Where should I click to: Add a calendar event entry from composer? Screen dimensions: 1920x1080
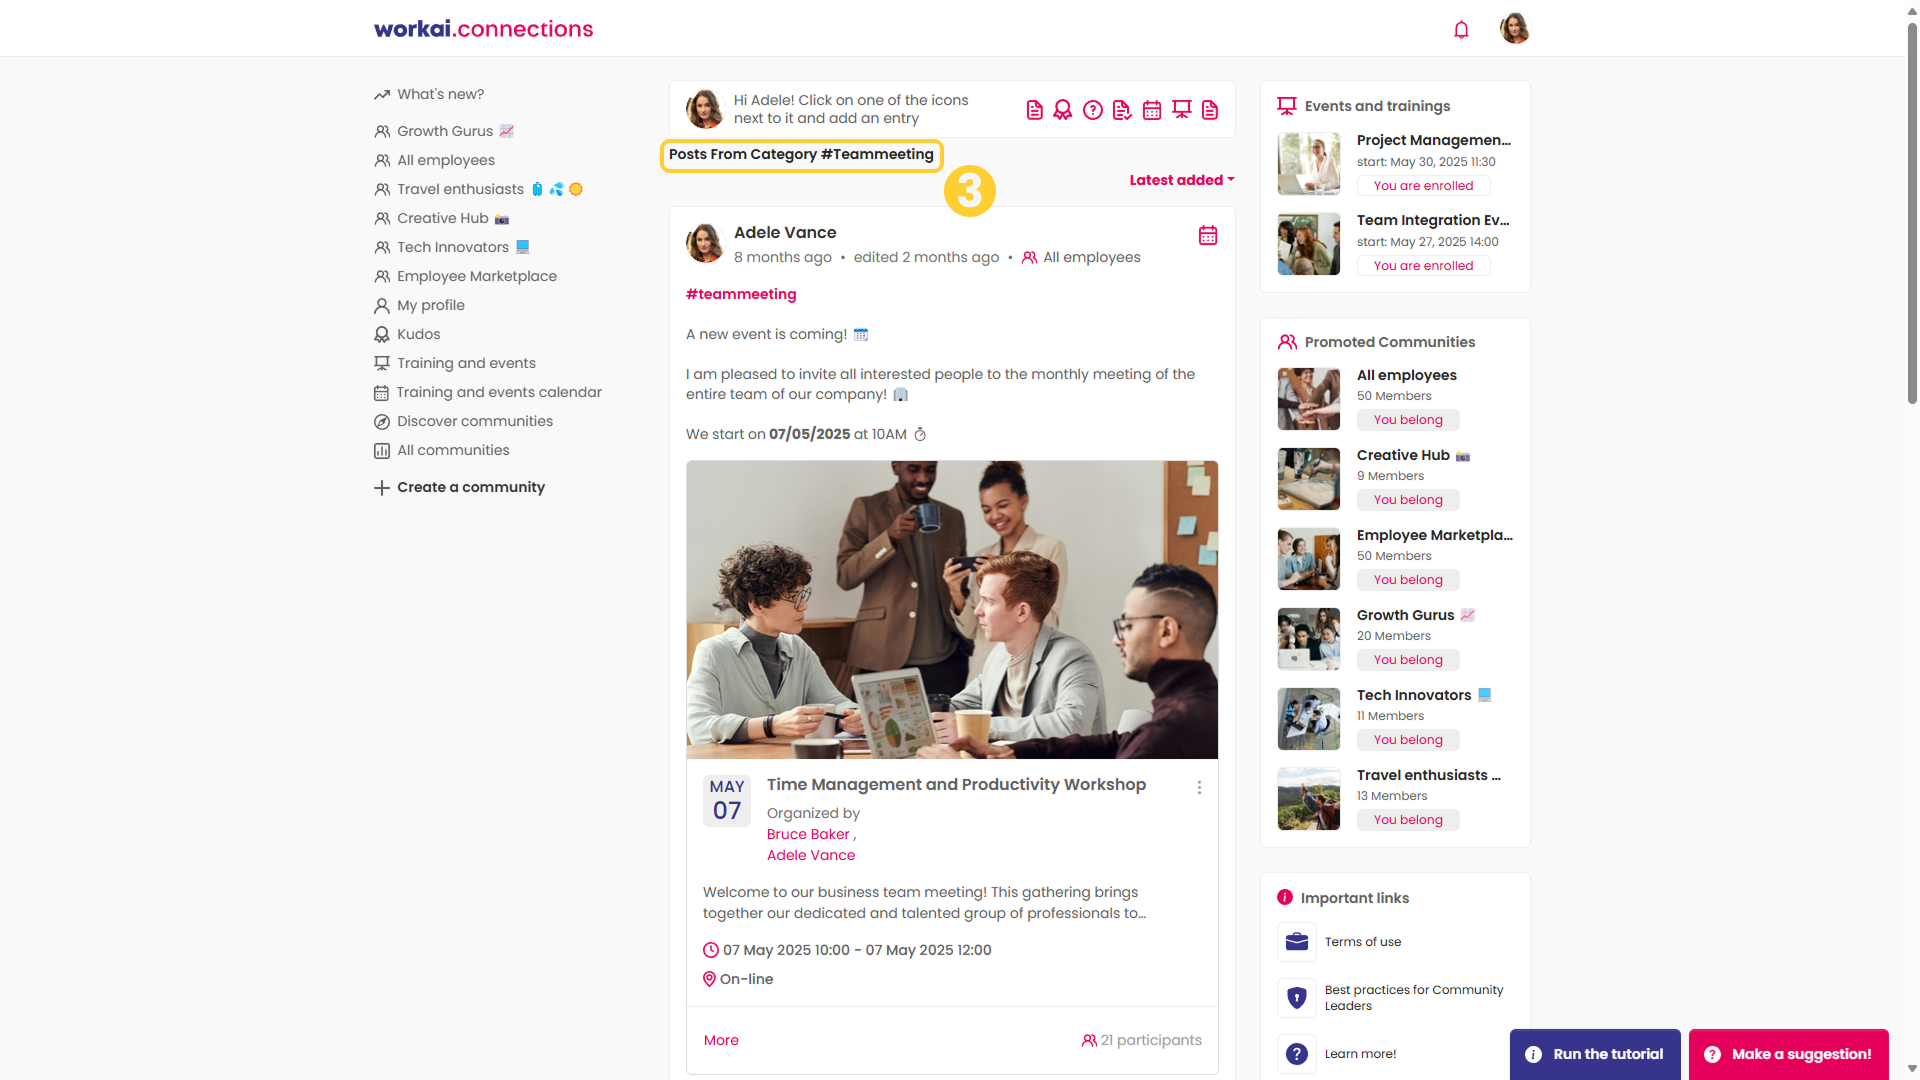click(1152, 110)
